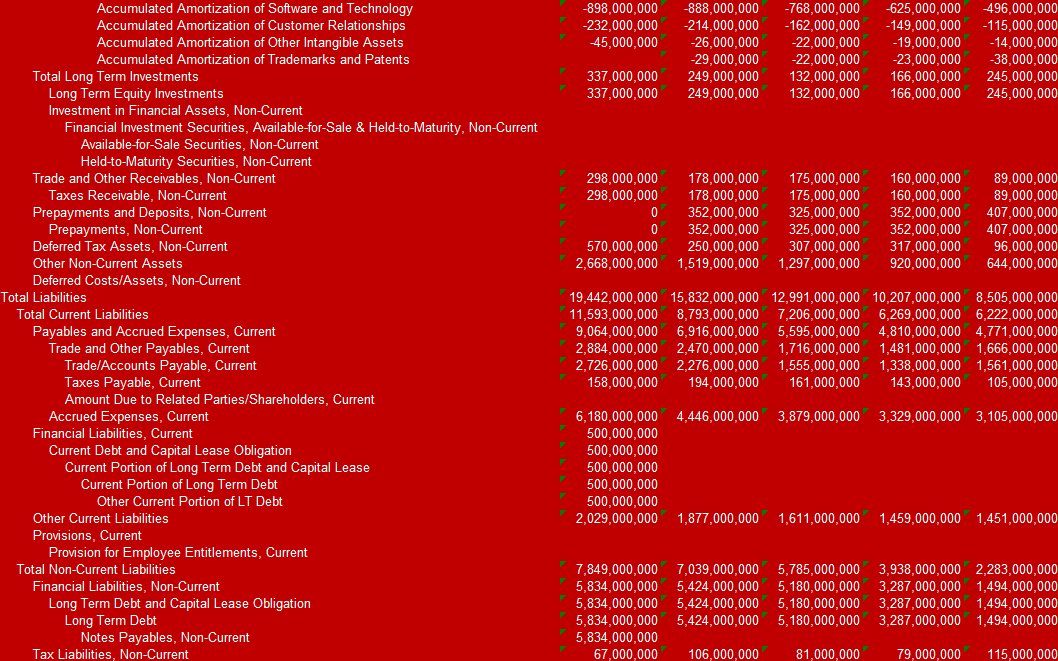This screenshot has height=661, width=1058.
Task: Click the cell showing 2,884,000,000
Action: coord(617,349)
